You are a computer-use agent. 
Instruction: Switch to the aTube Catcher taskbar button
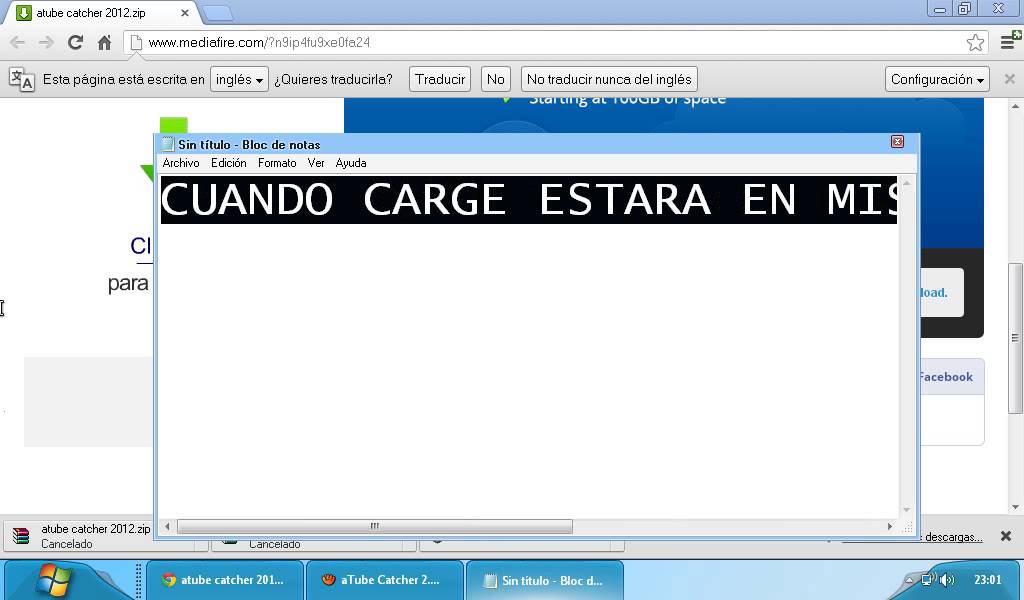coord(384,580)
